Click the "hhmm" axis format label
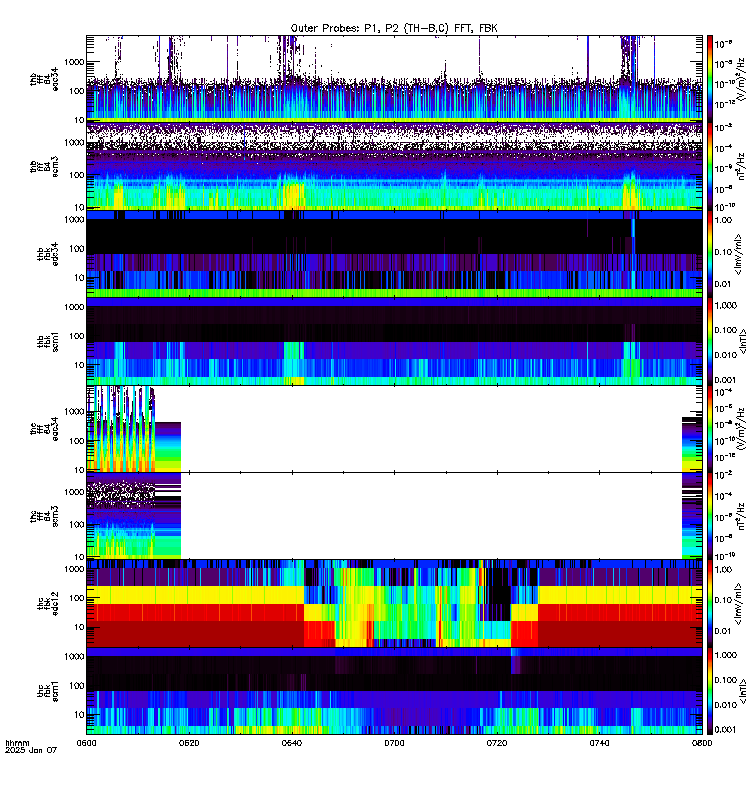This screenshot has height=800, width=750. [17, 743]
